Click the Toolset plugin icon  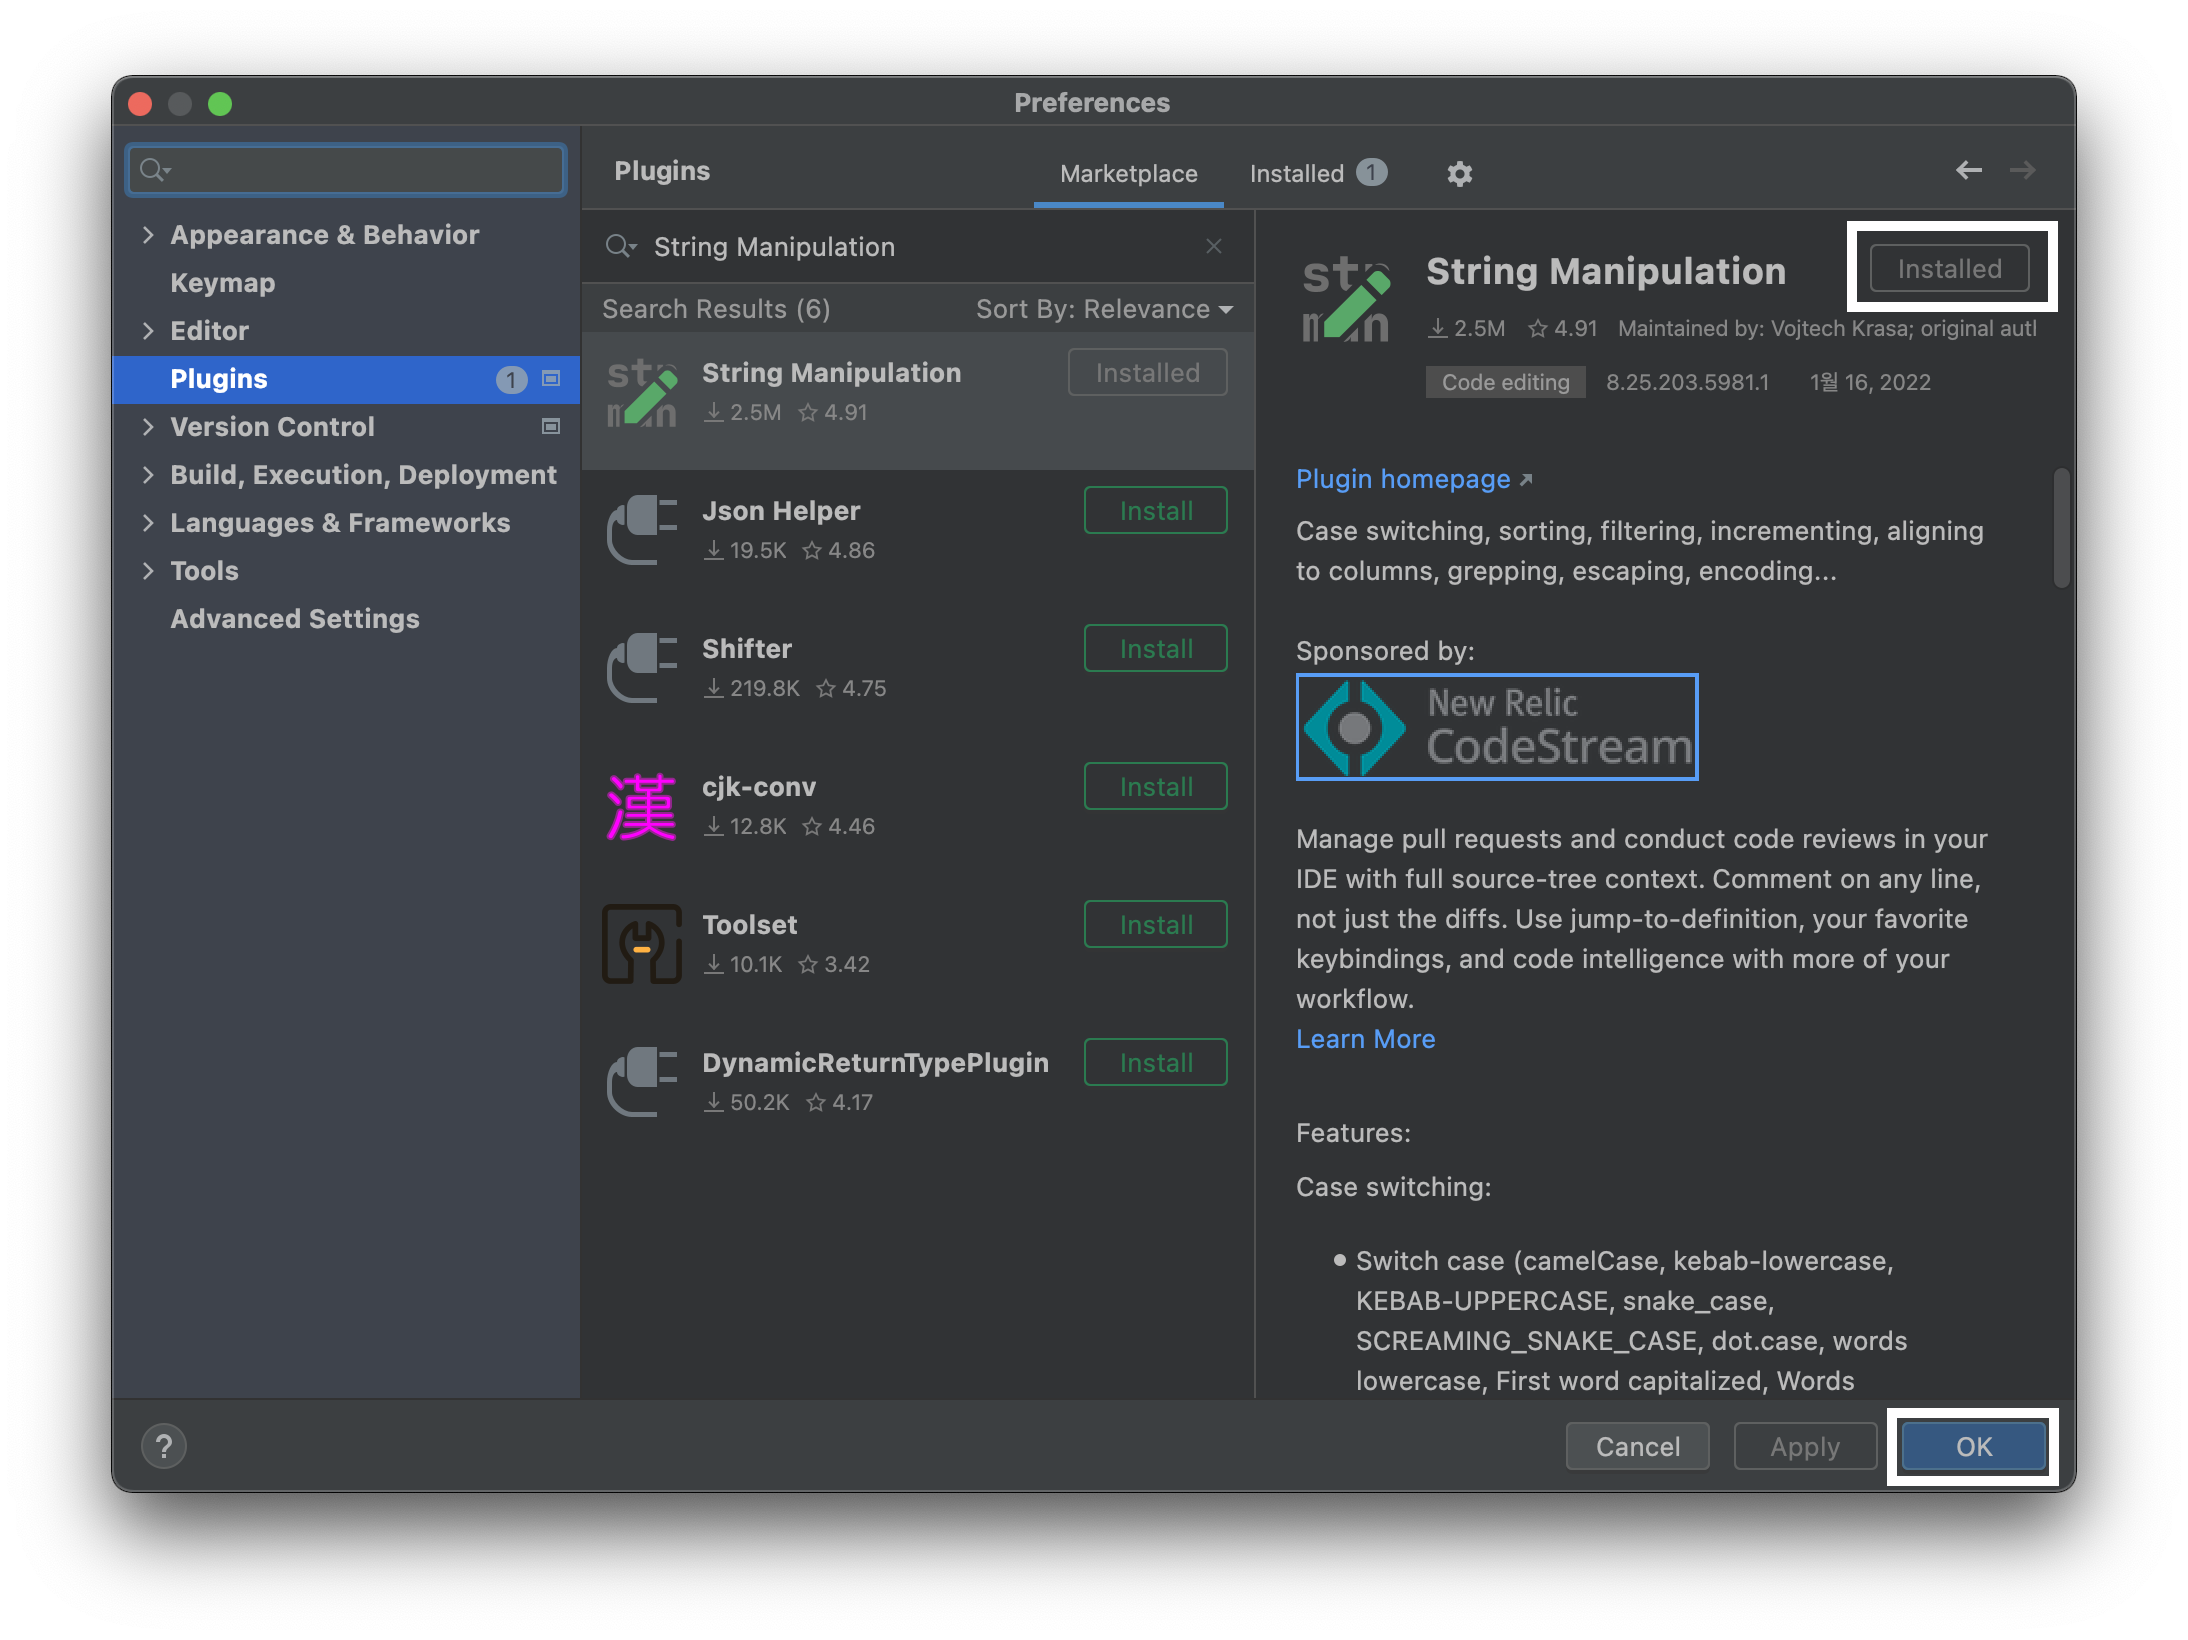click(x=642, y=945)
